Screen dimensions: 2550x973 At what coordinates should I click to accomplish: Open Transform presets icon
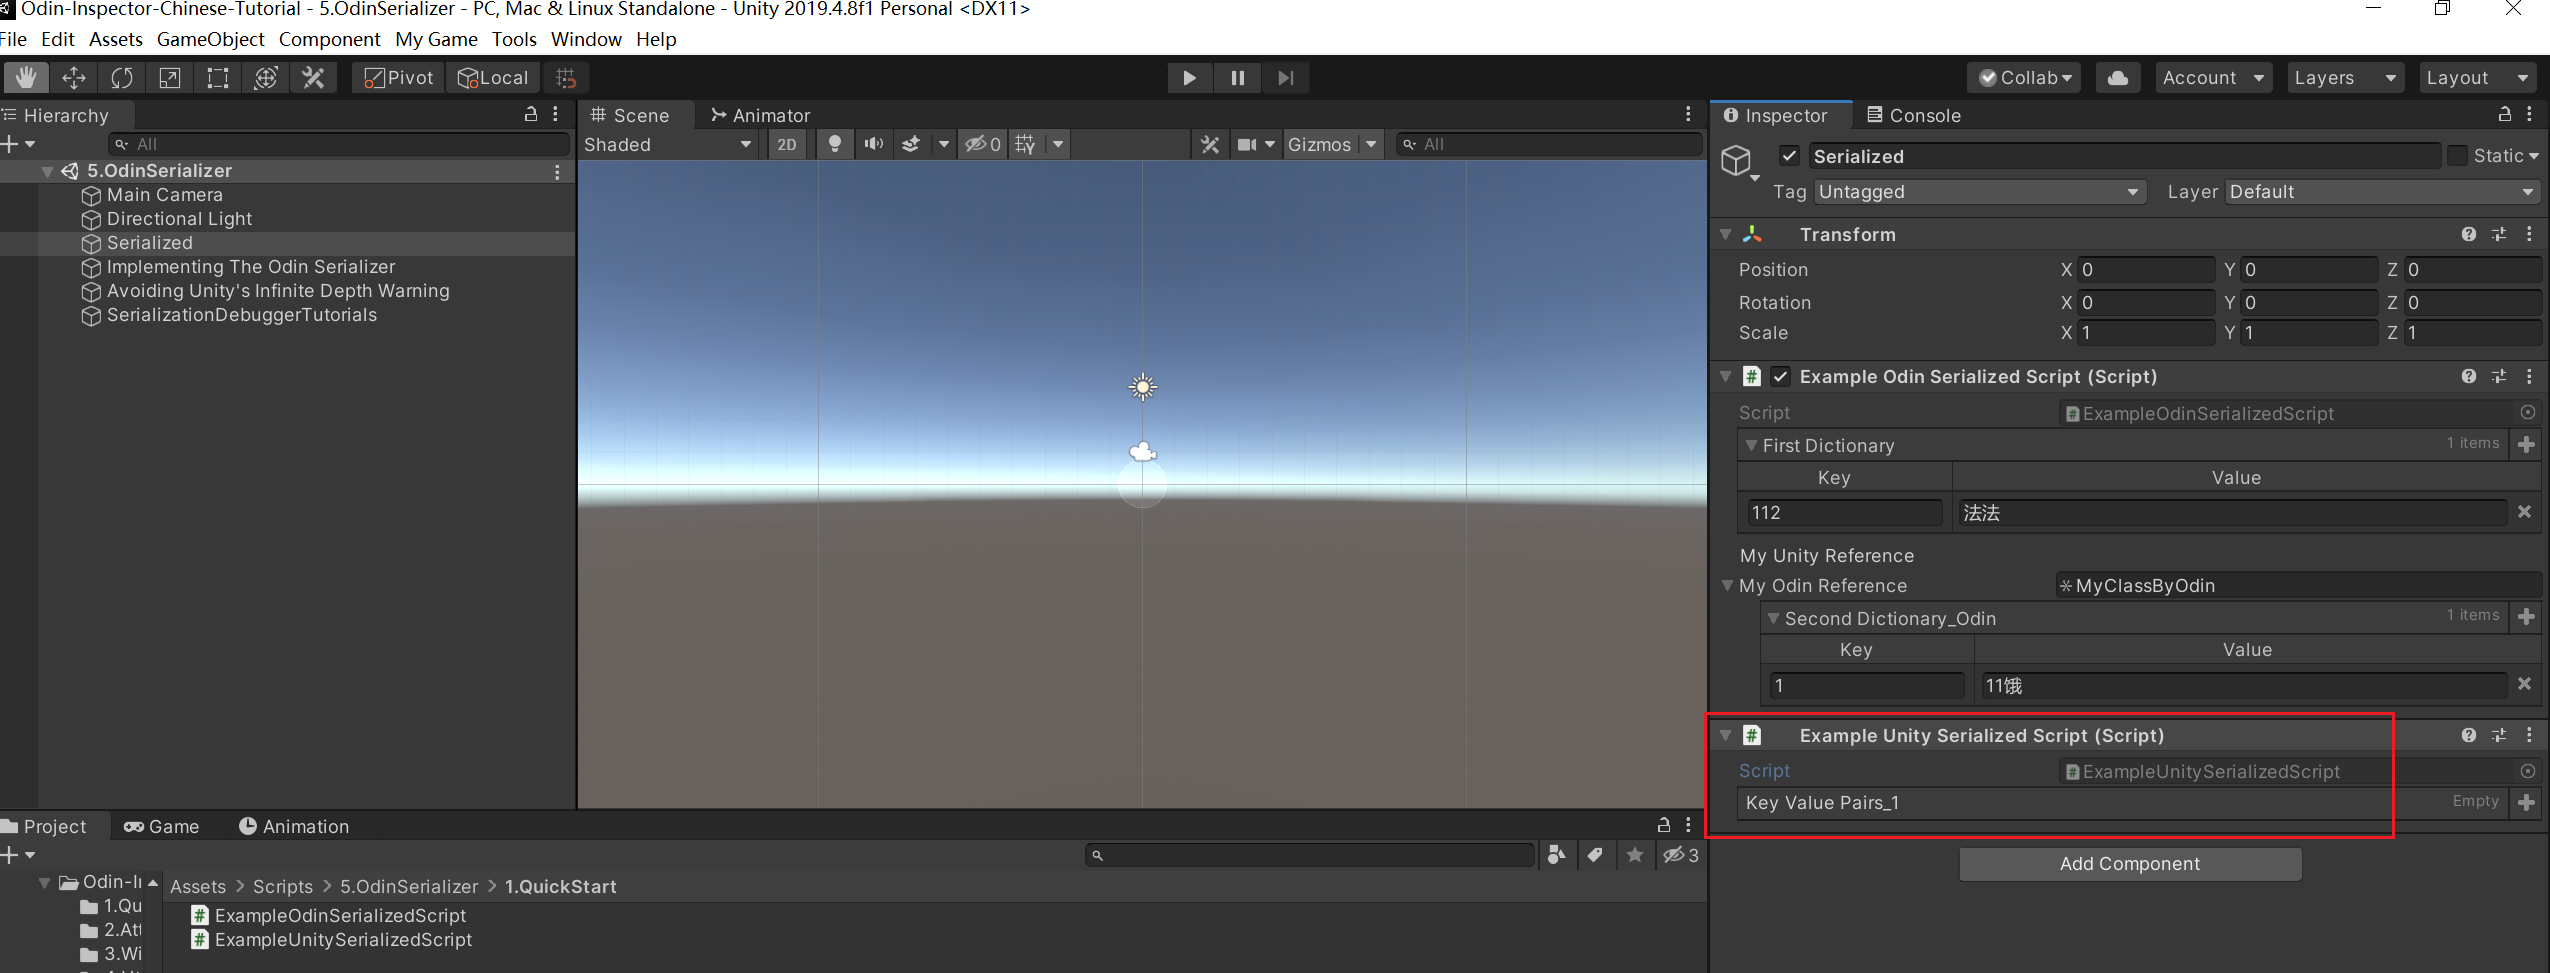(2499, 234)
